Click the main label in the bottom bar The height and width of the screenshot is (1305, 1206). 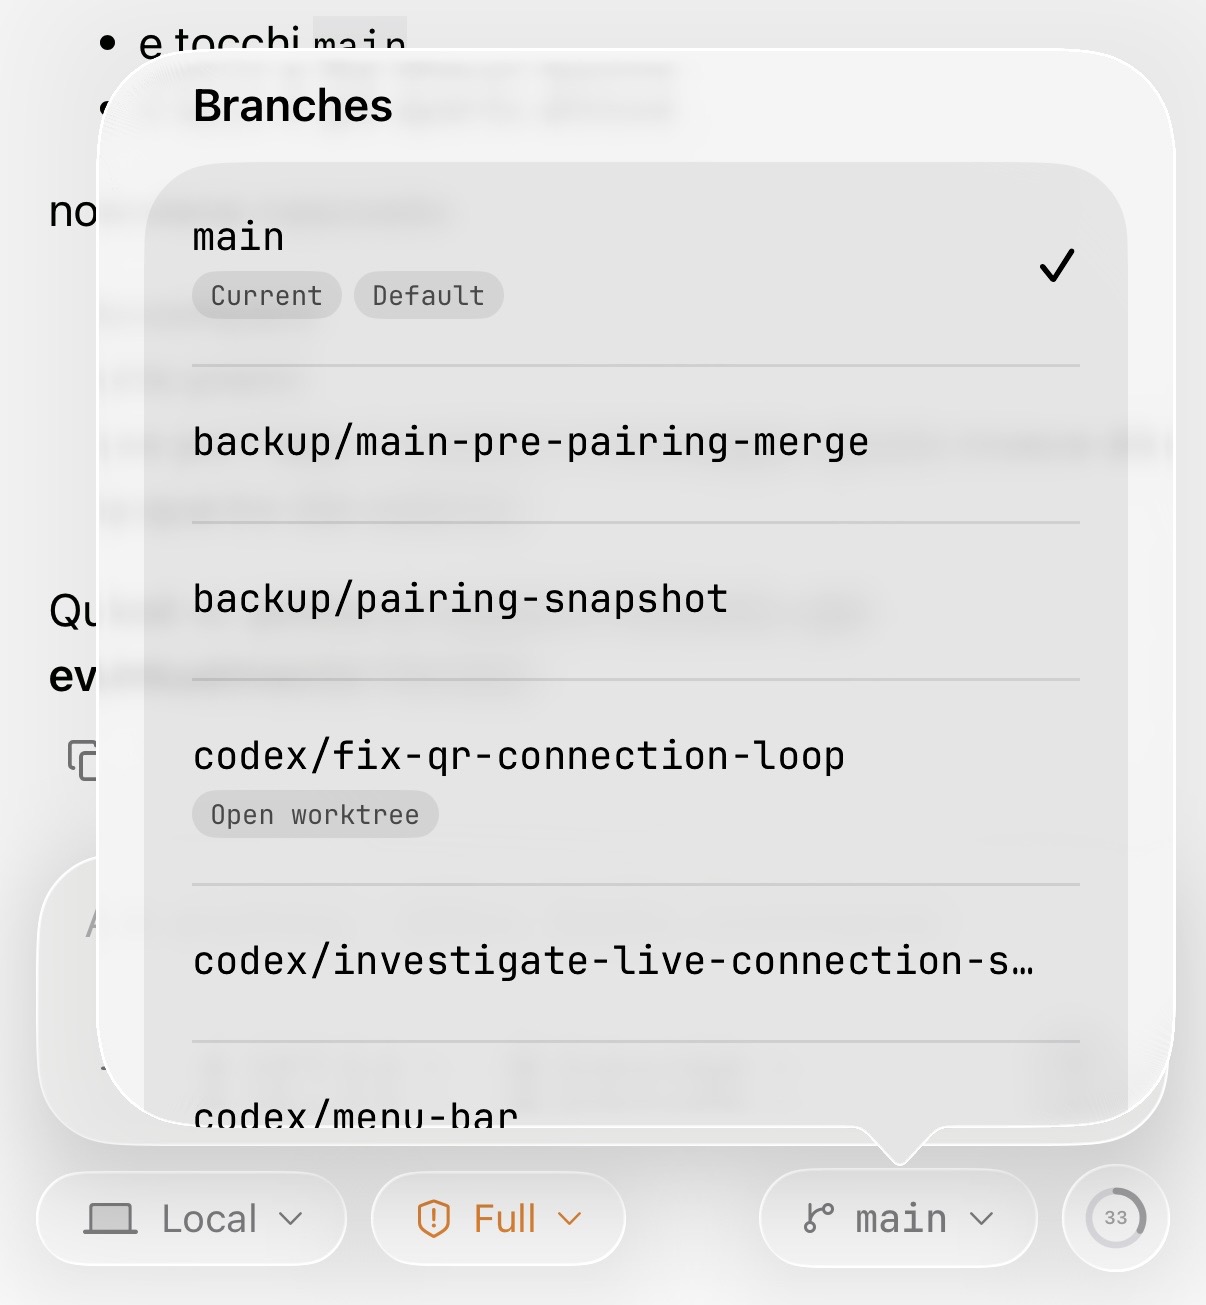click(x=899, y=1218)
